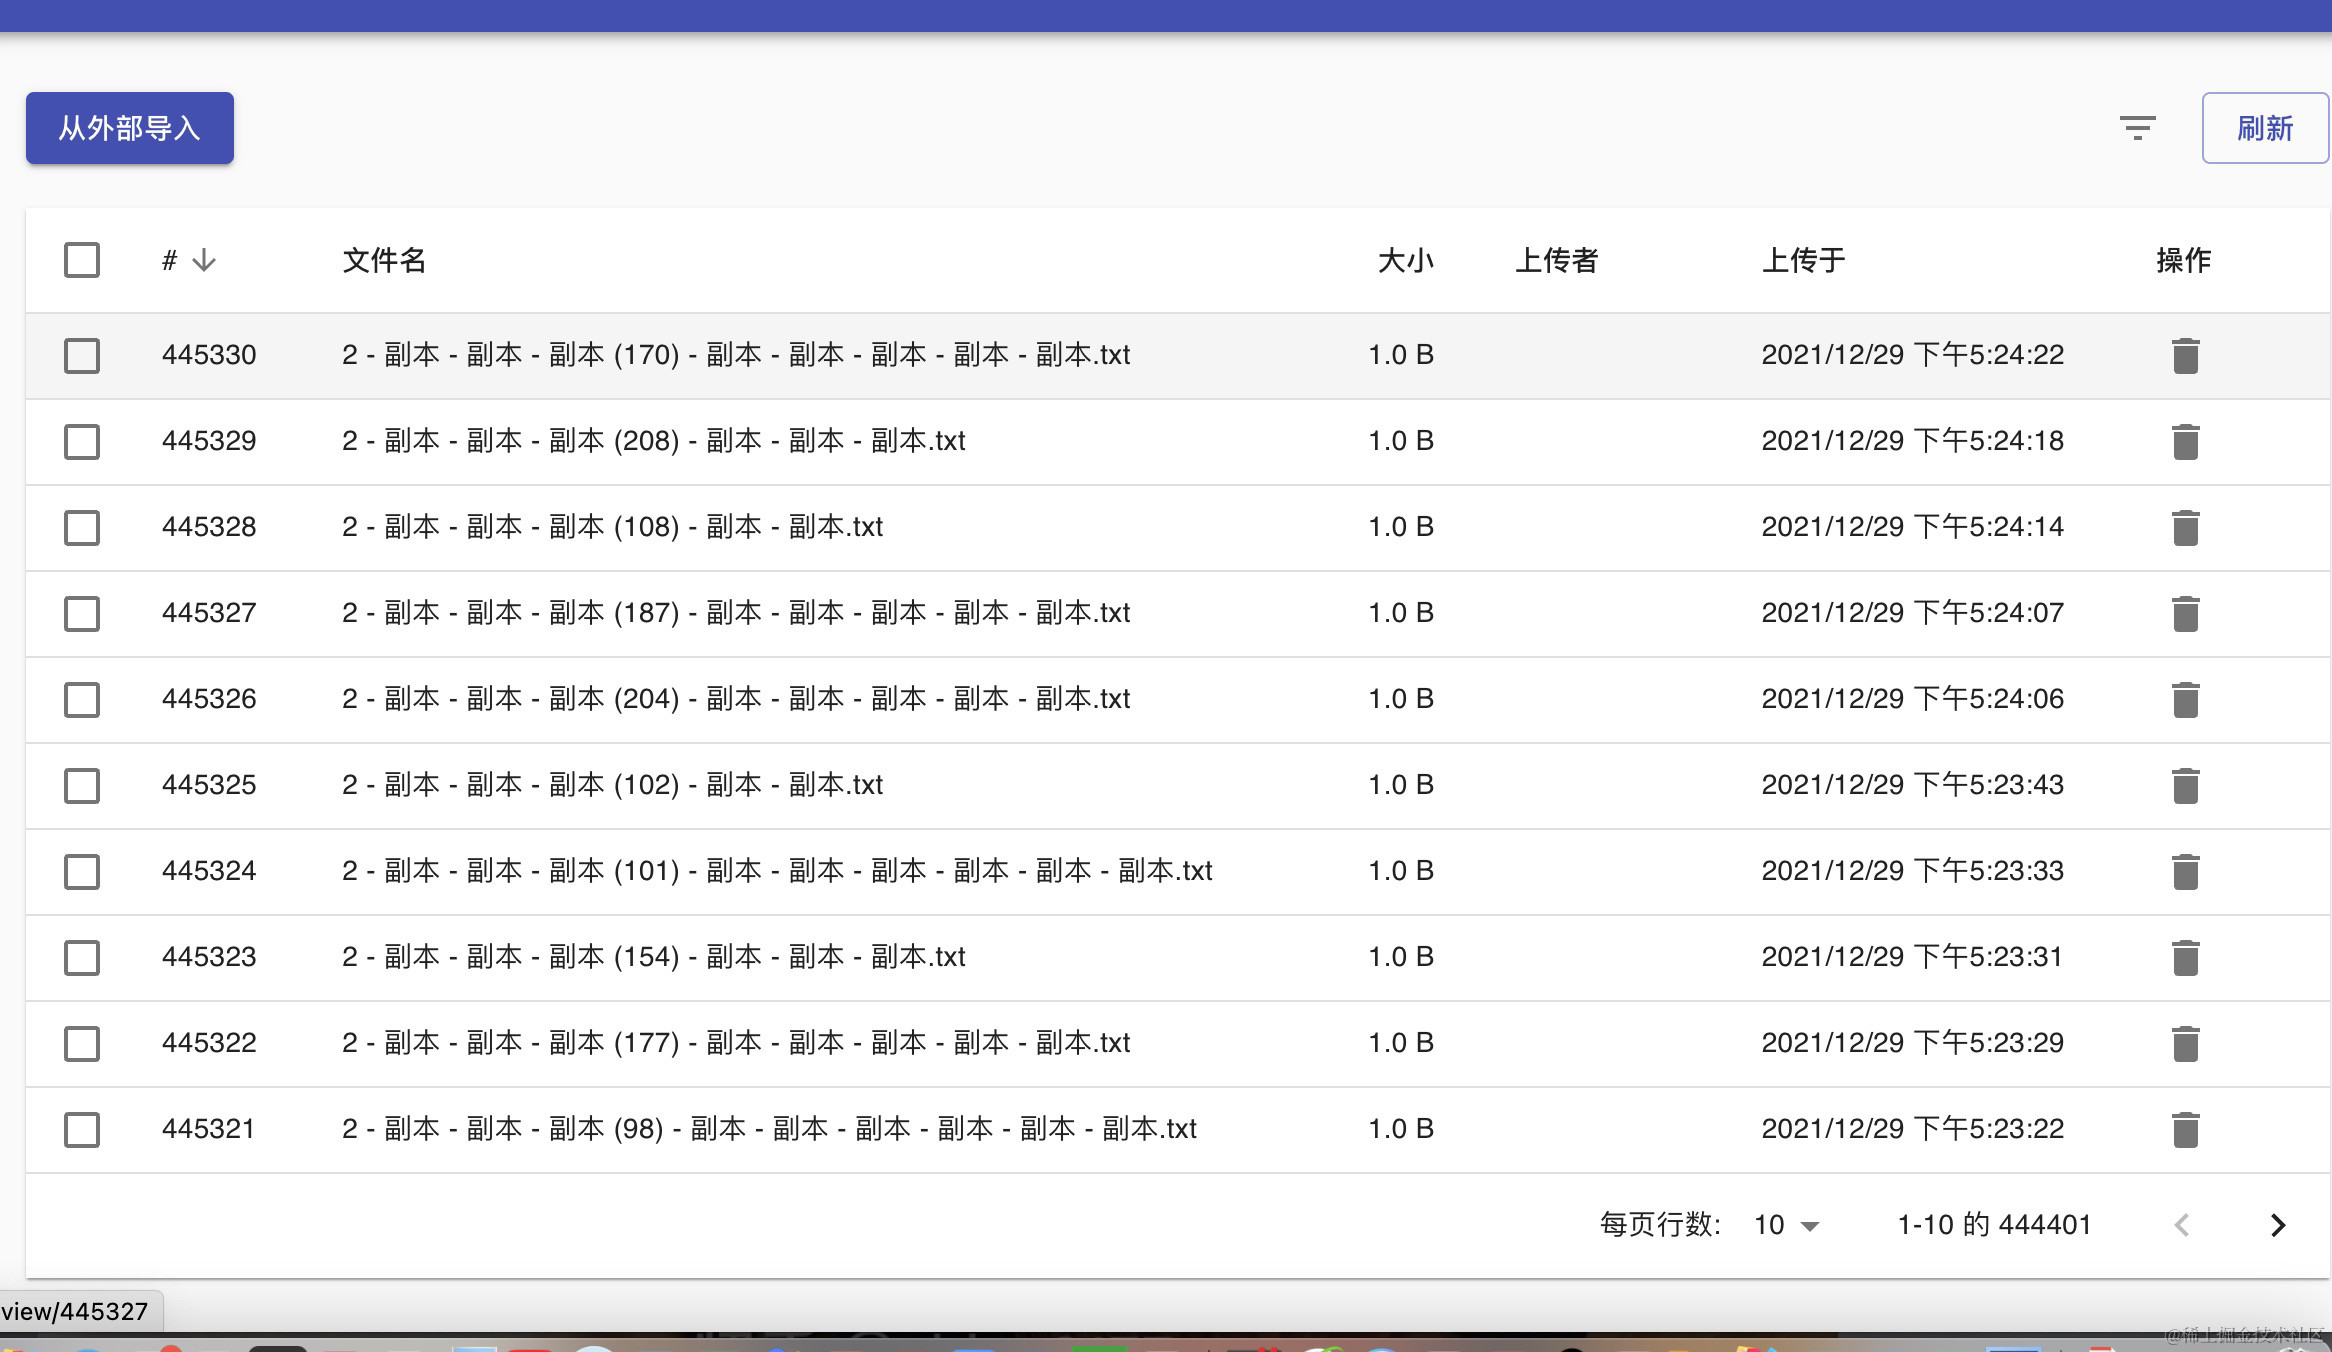The image size is (2332, 1352).
Task: Select file 445327 checkbox
Action: click(x=82, y=613)
